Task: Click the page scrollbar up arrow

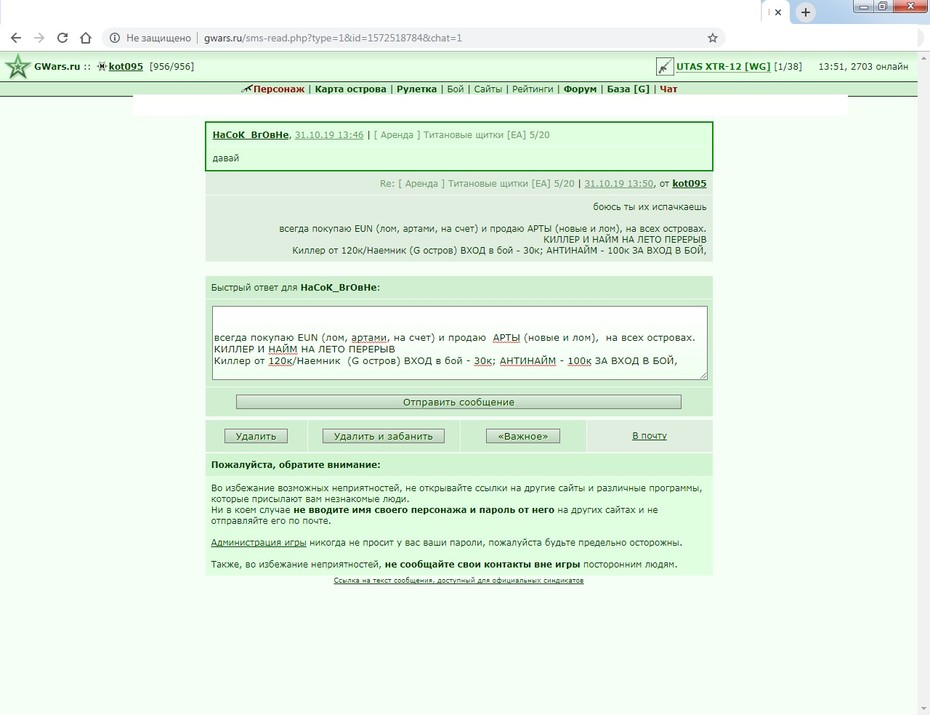Action: point(923,58)
